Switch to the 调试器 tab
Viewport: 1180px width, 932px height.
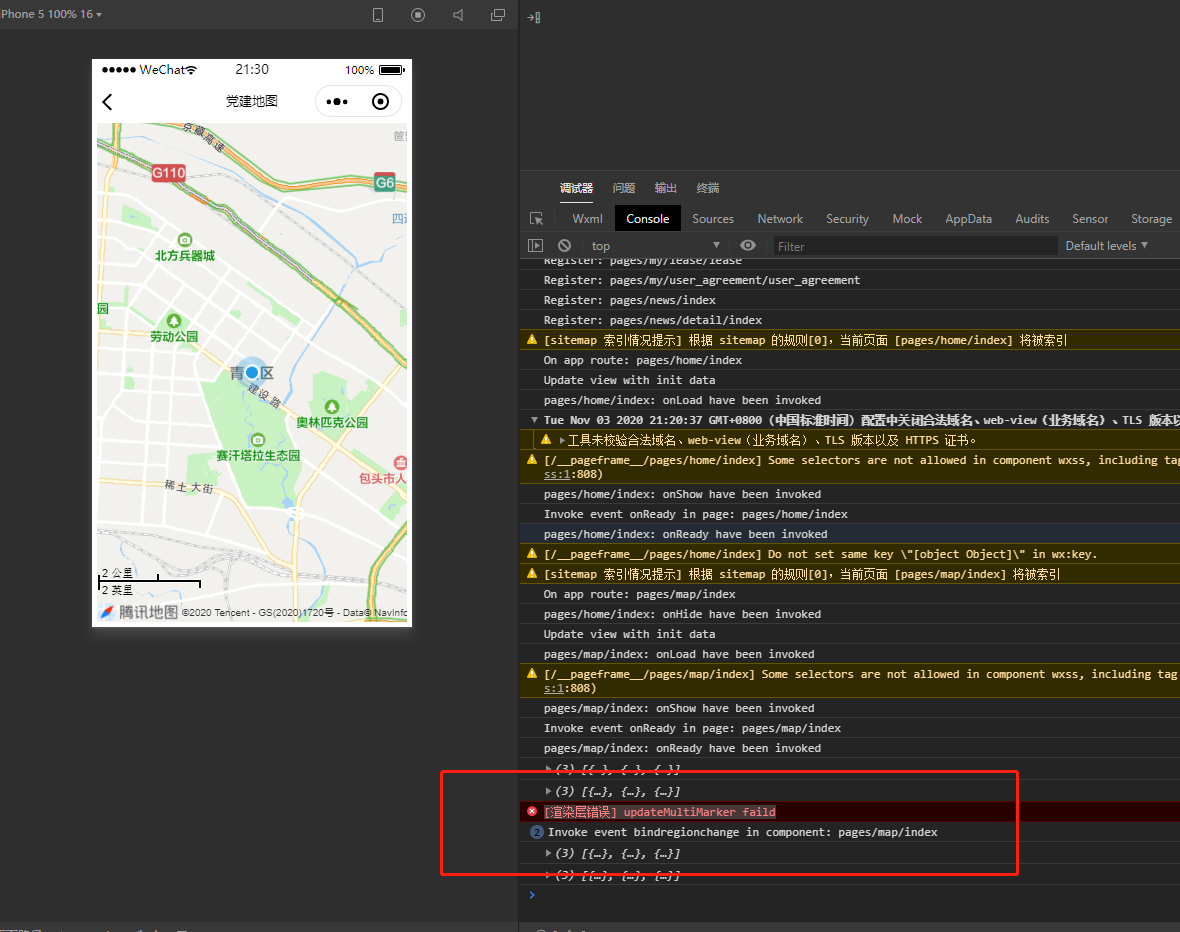tap(576, 188)
